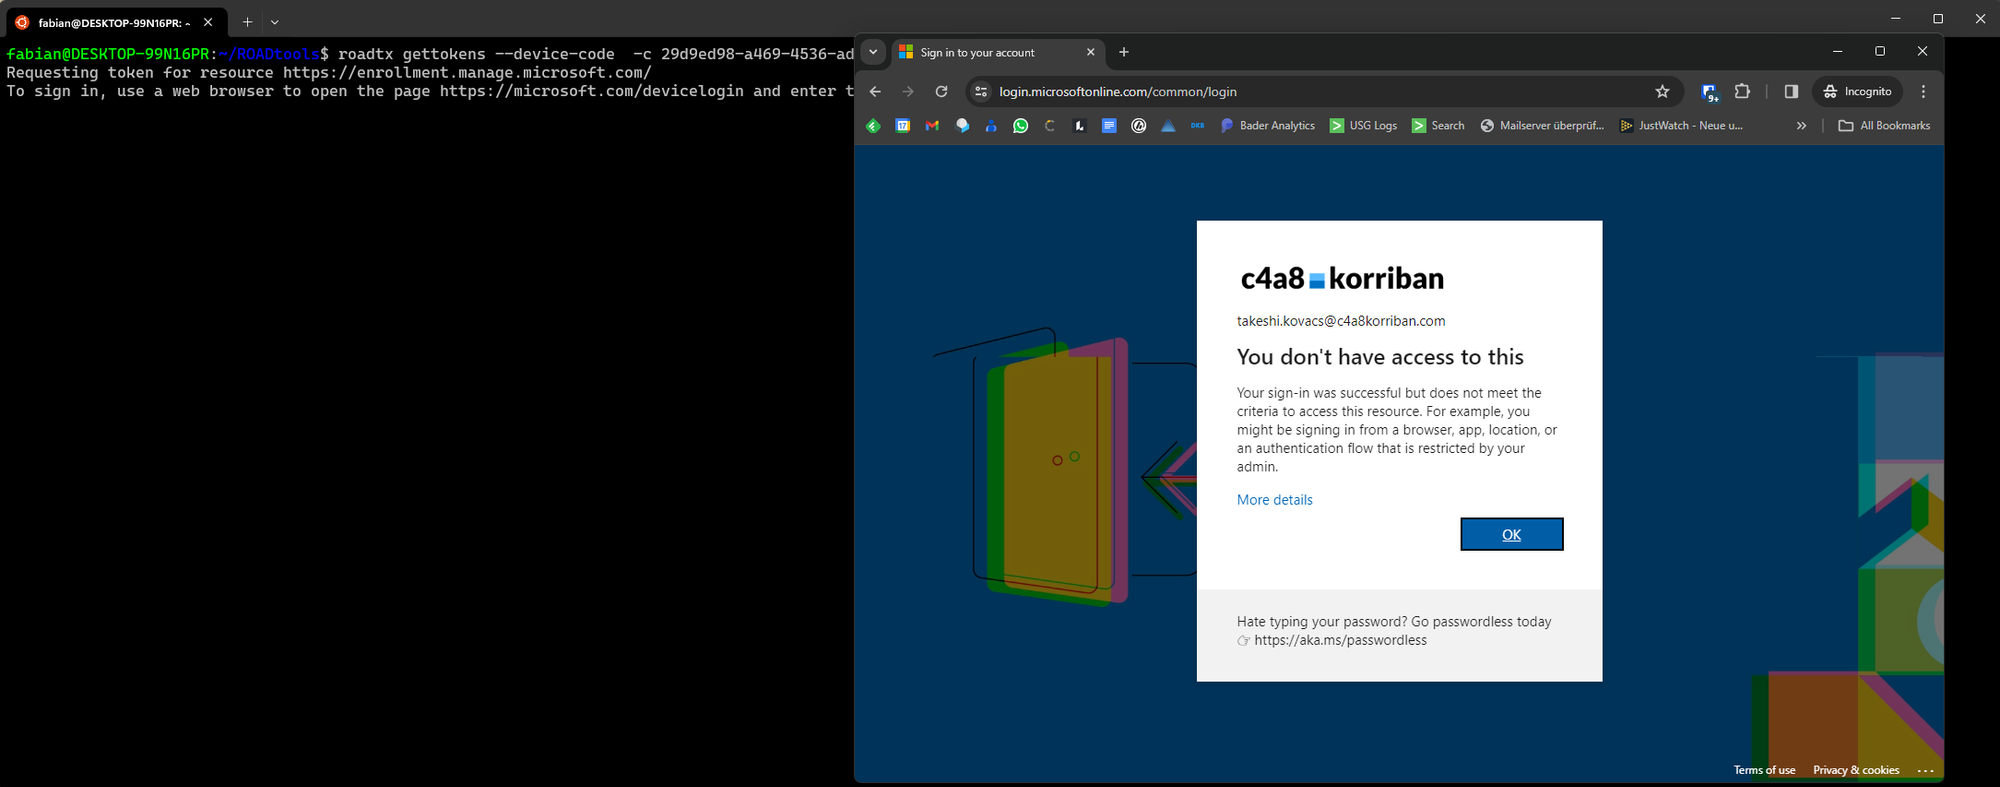Open the chat-bubbles bookmark icon

[x=962, y=125]
